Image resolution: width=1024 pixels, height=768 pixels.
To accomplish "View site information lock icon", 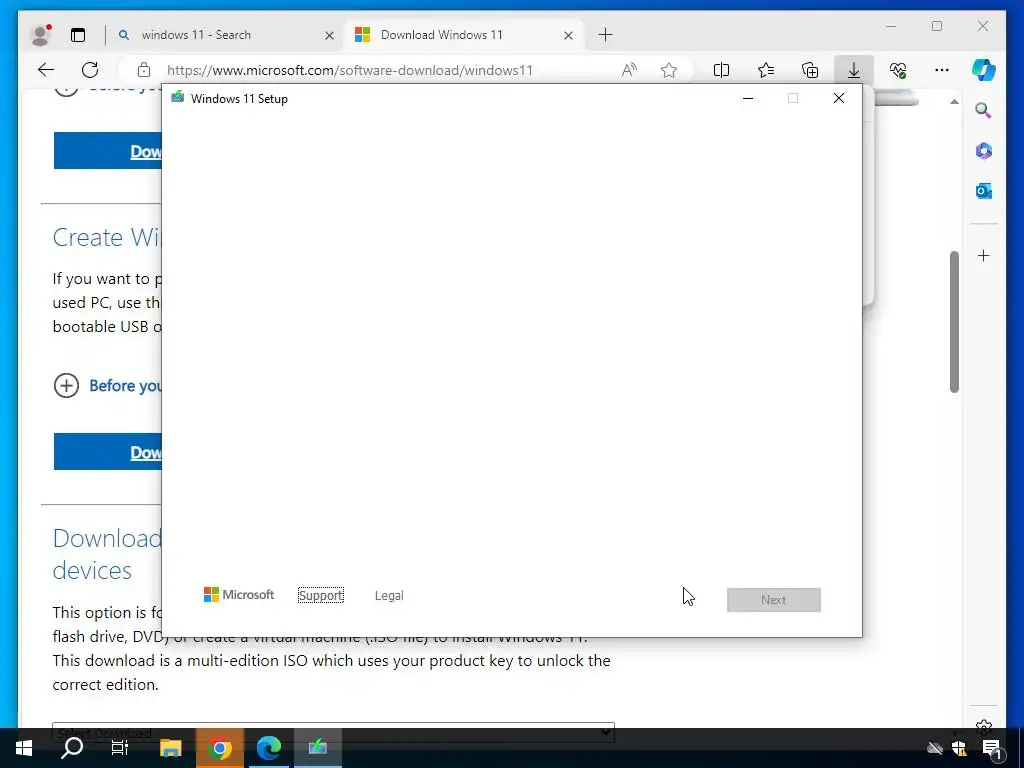I will (x=144, y=70).
